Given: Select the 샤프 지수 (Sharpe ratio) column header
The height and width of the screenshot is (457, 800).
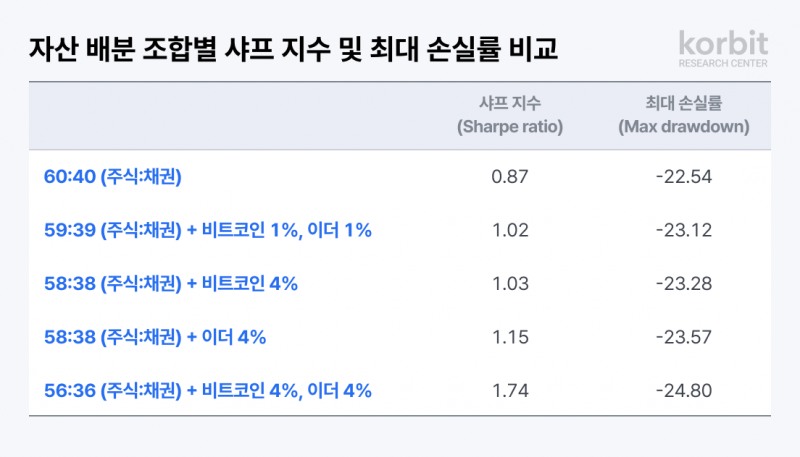Looking at the screenshot, I should (x=509, y=115).
